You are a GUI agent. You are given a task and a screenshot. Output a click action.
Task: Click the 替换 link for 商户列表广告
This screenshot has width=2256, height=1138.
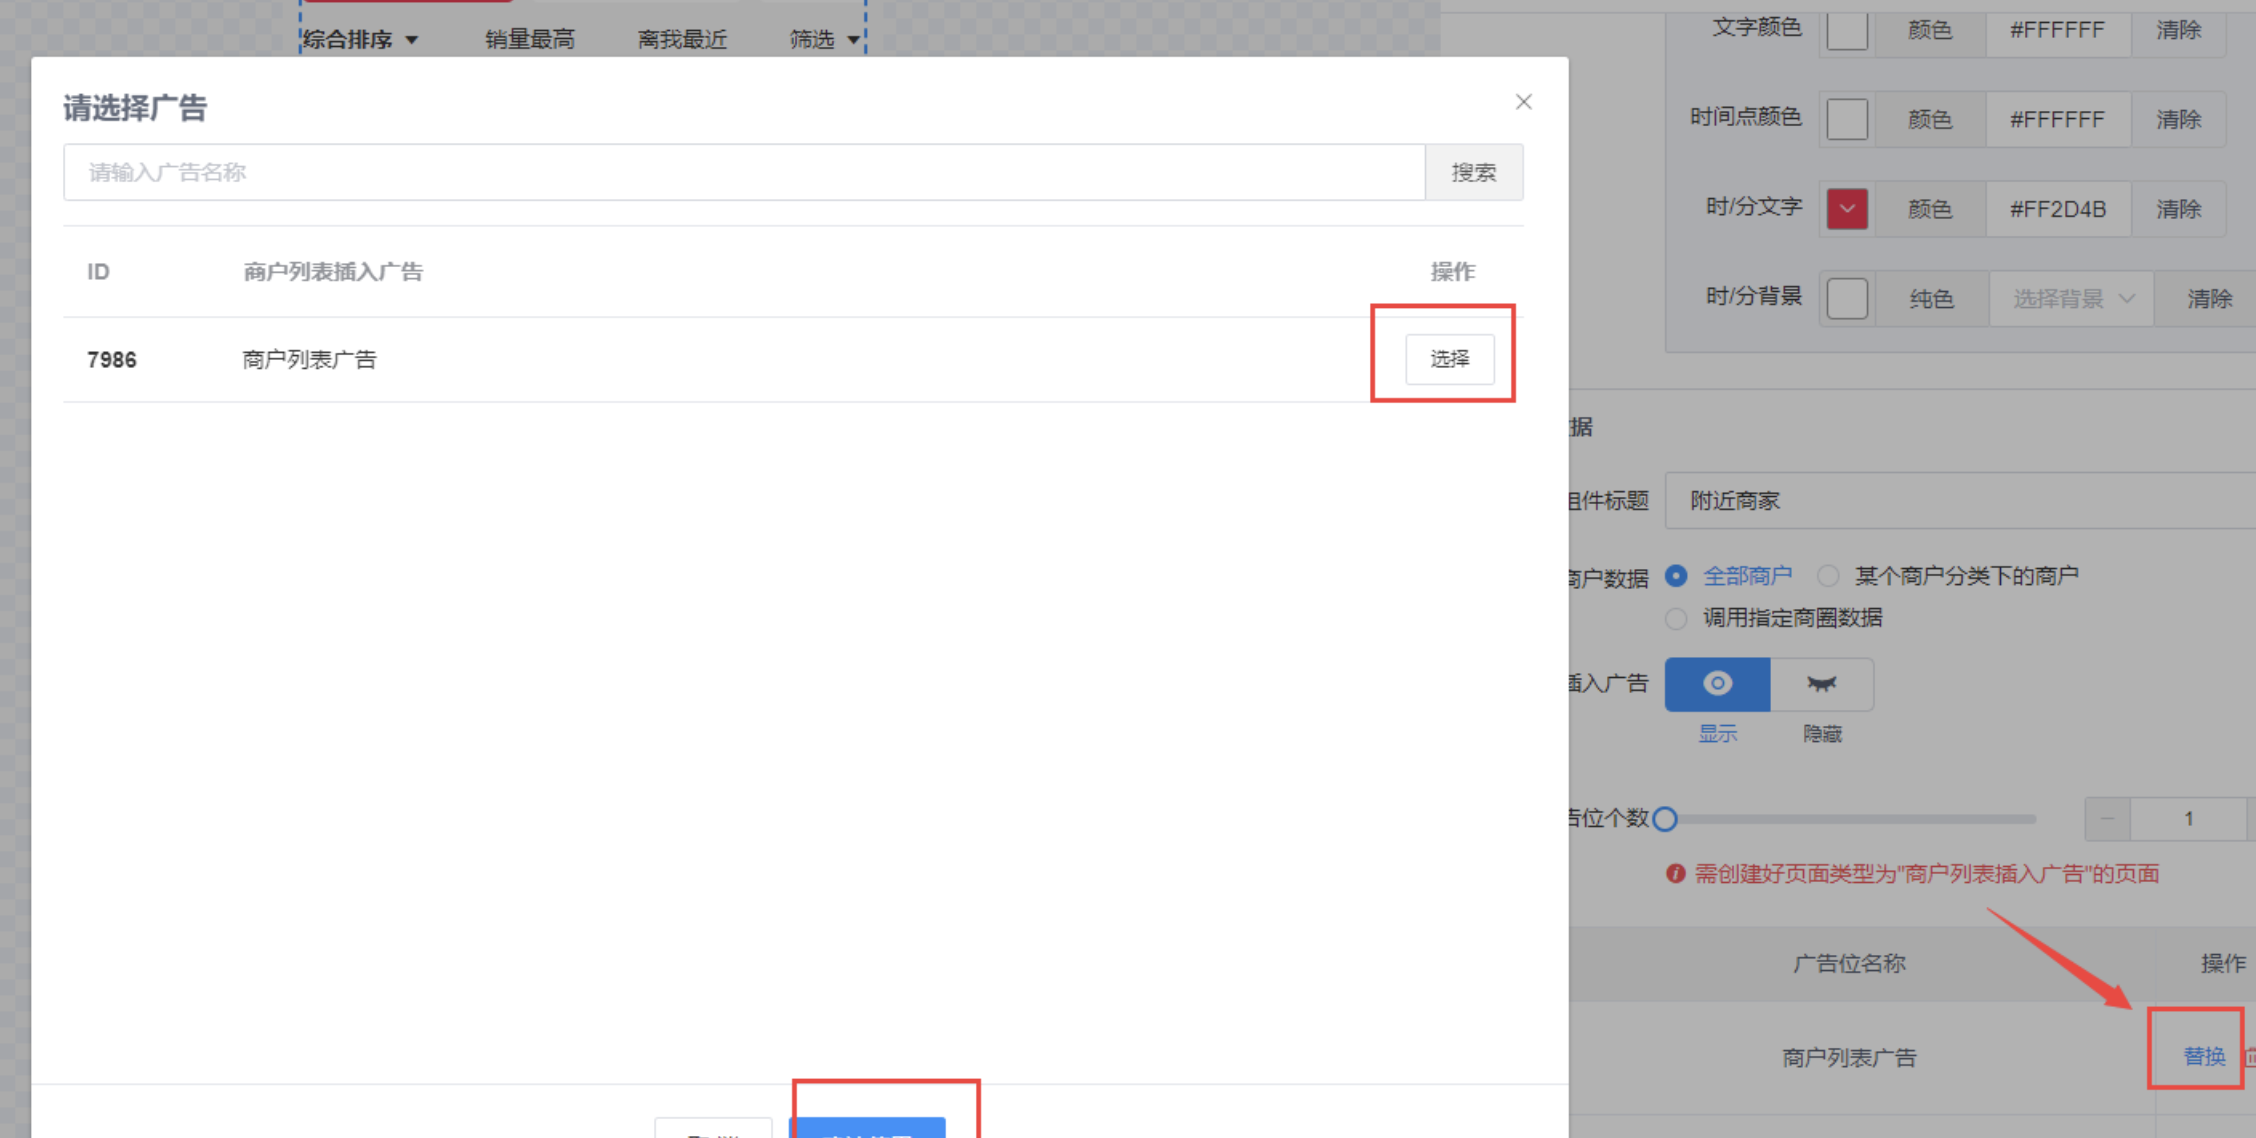pyautogui.click(x=2203, y=1056)
